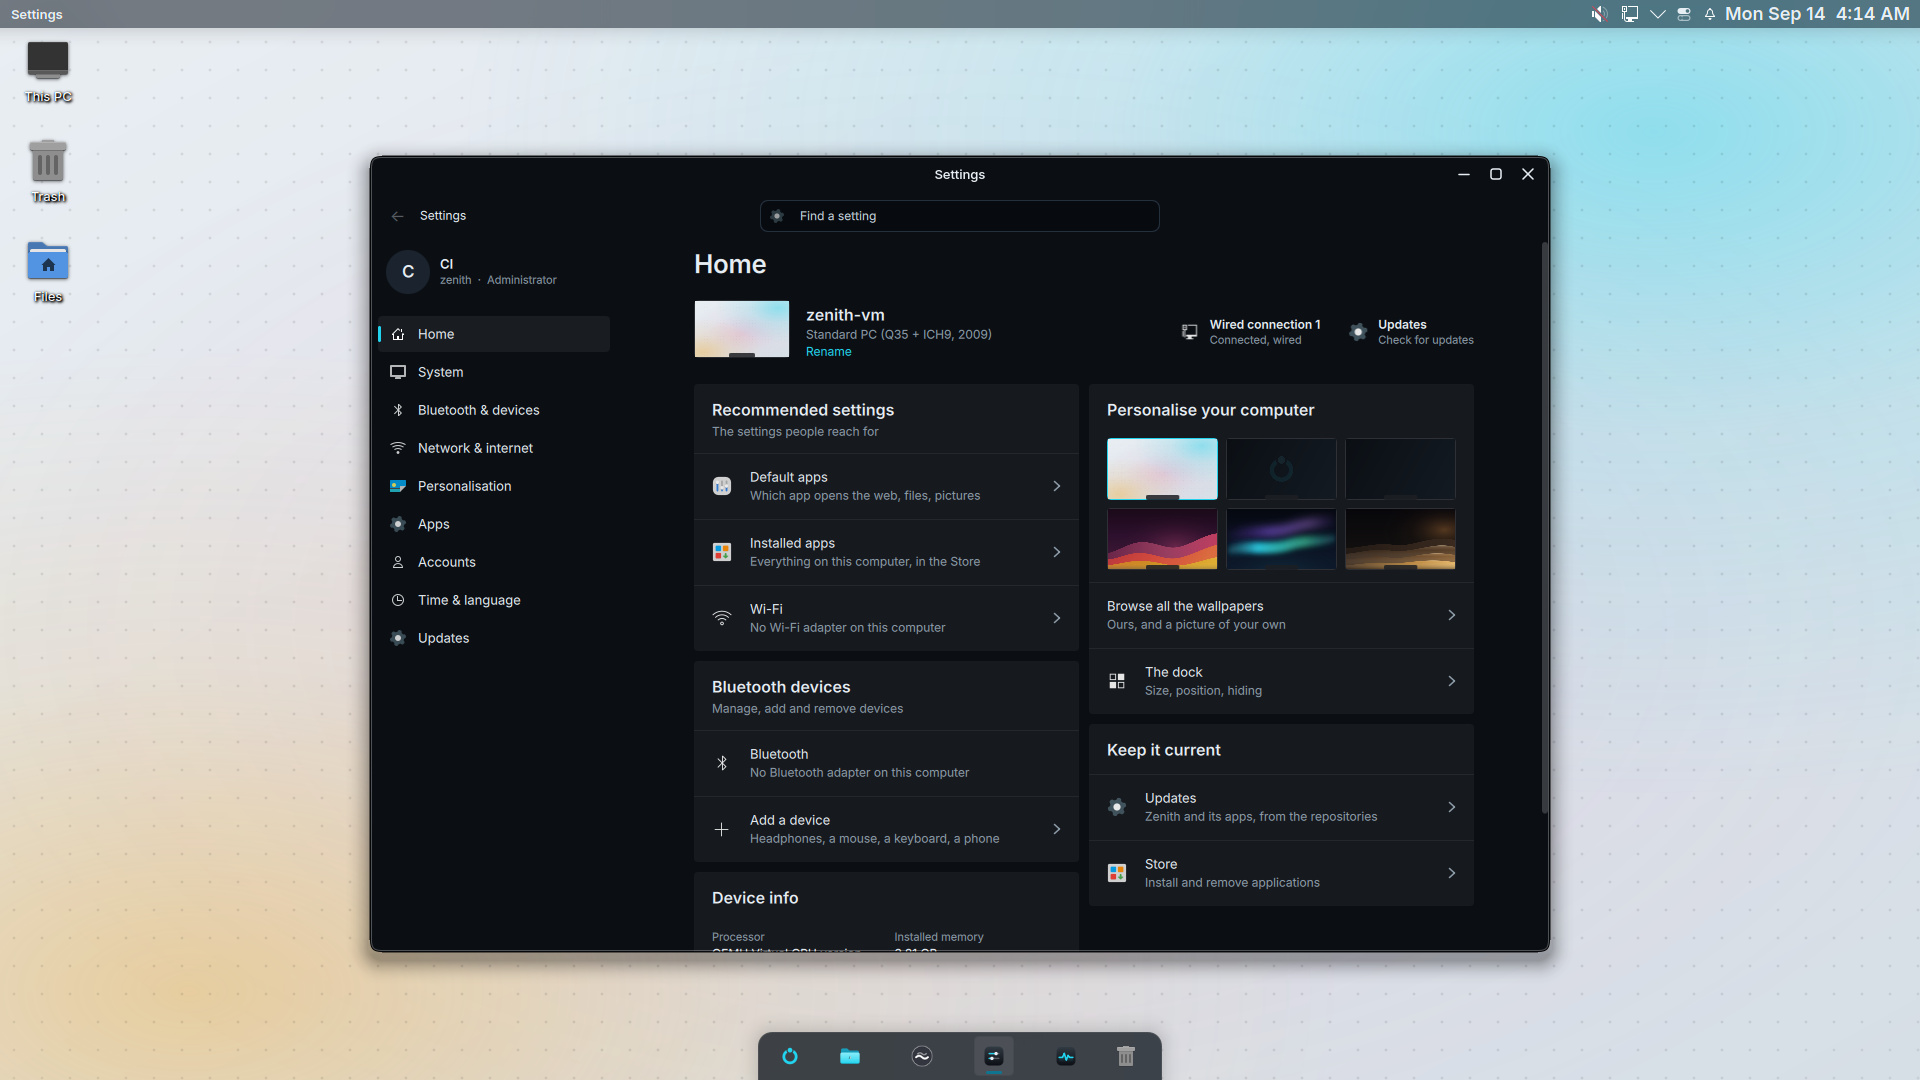The width and height of the screenshot is (1920, 1080).
Task: Expand the Add a device row chevron
Action: point(1057,829)
